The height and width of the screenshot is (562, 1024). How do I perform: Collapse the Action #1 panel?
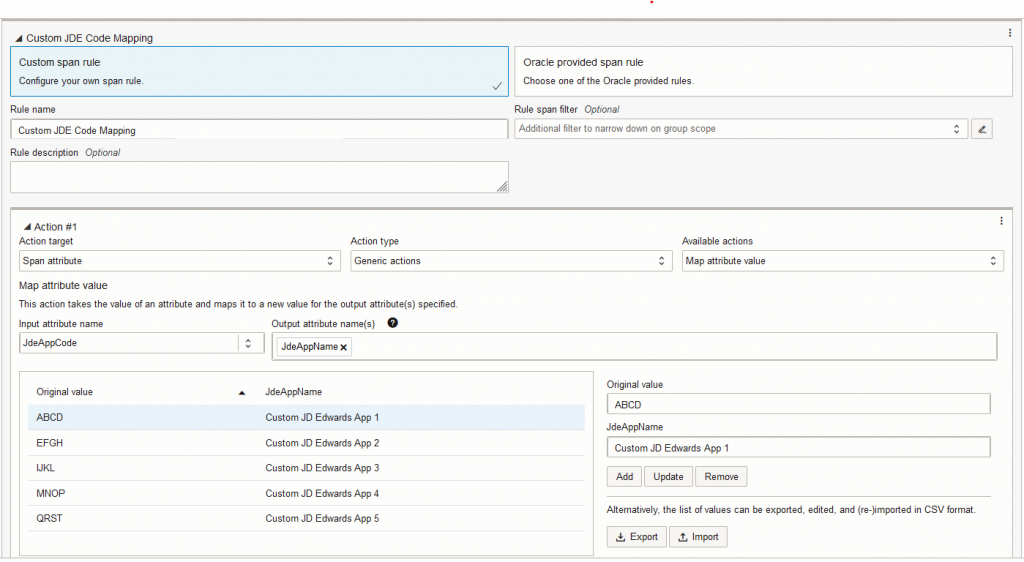pos(28,227)
